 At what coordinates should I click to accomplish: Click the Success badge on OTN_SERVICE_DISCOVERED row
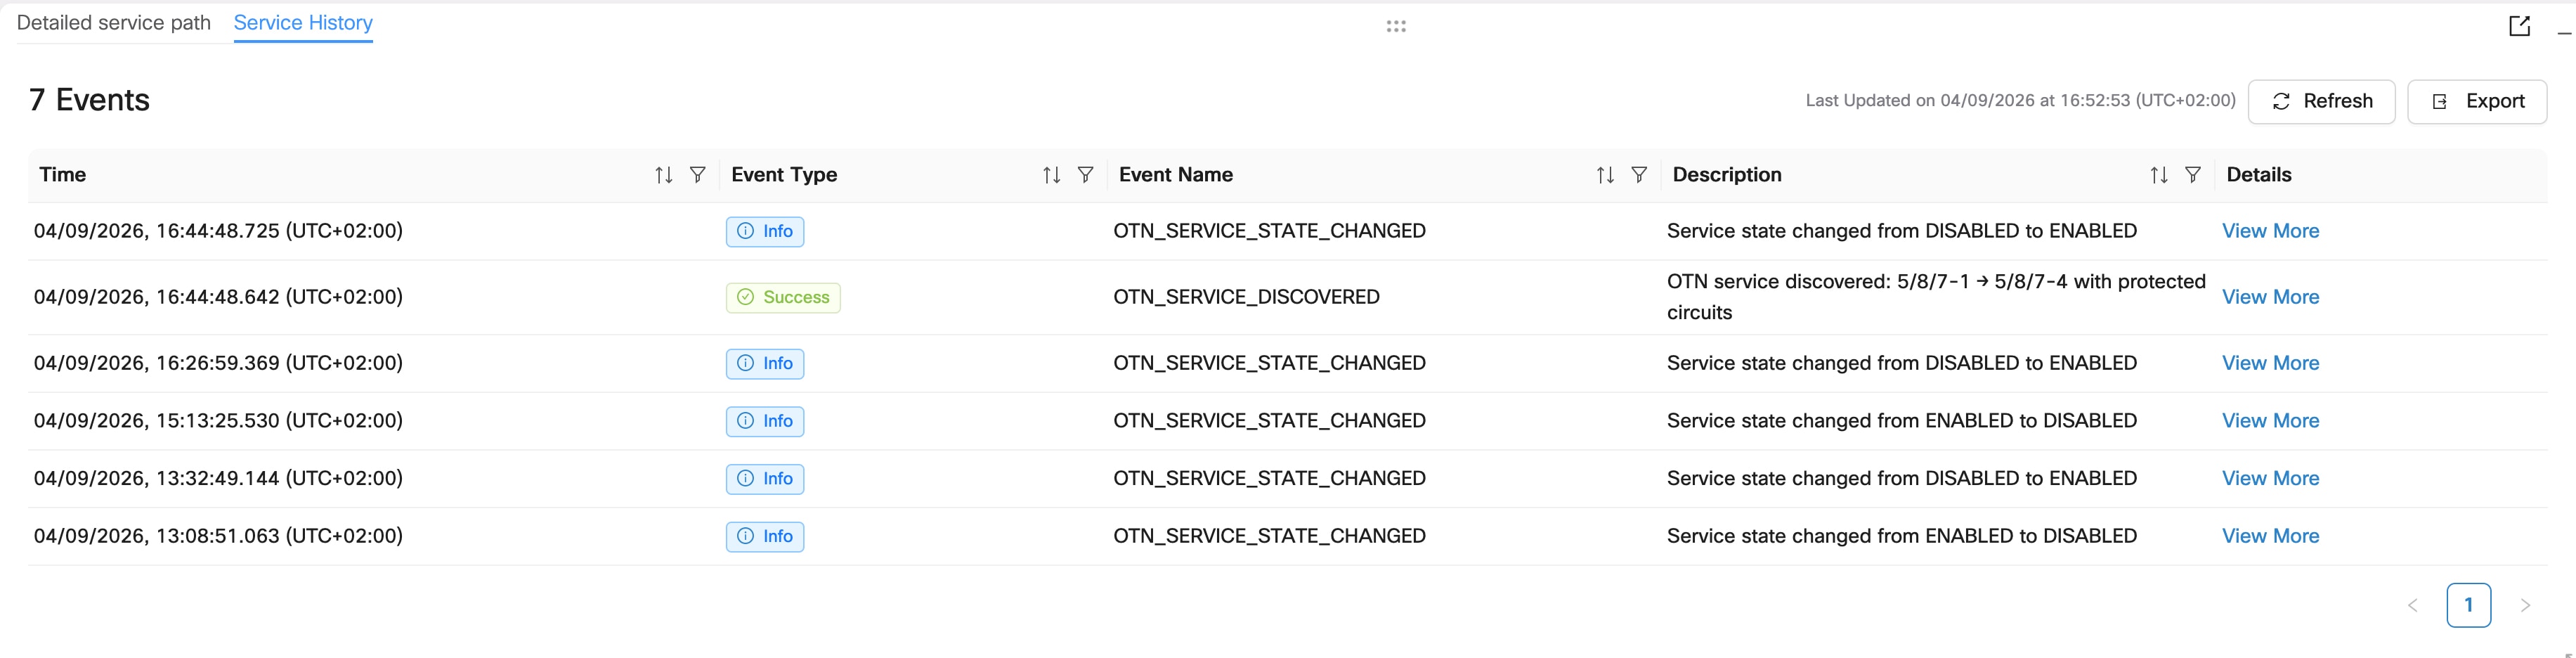coord(783,297)
